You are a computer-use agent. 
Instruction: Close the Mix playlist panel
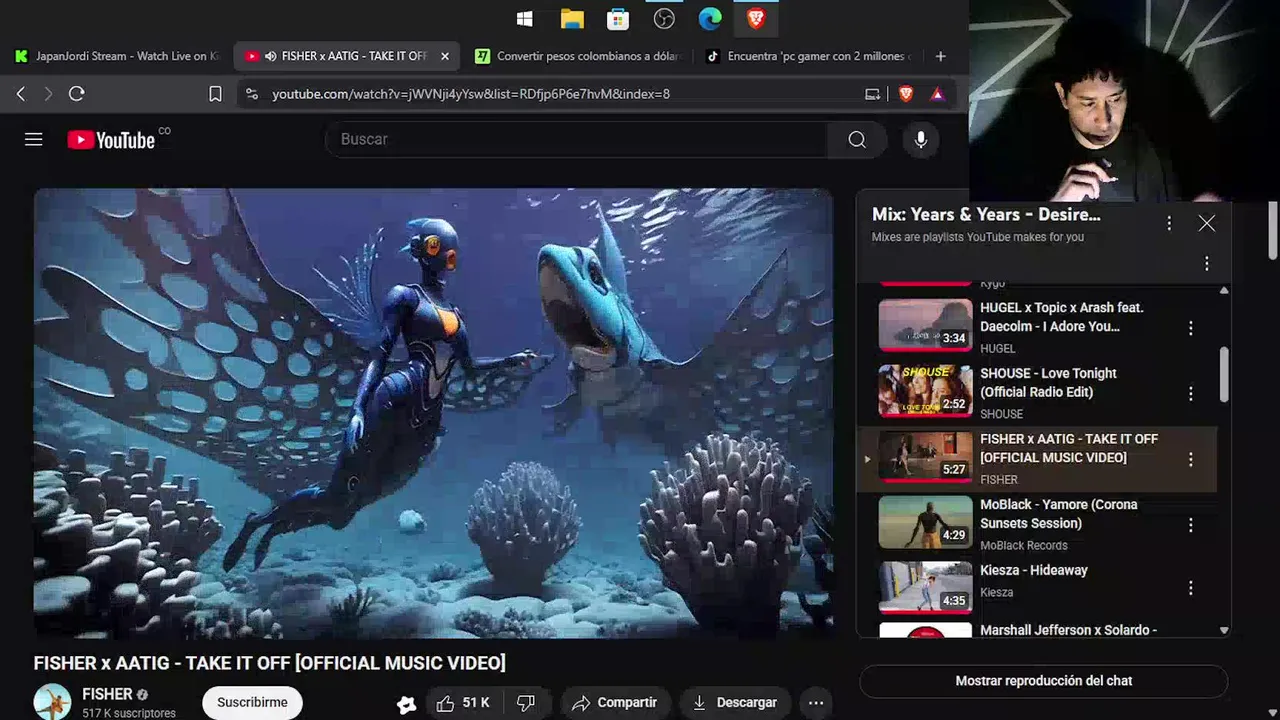click(x=1207, y=223)
